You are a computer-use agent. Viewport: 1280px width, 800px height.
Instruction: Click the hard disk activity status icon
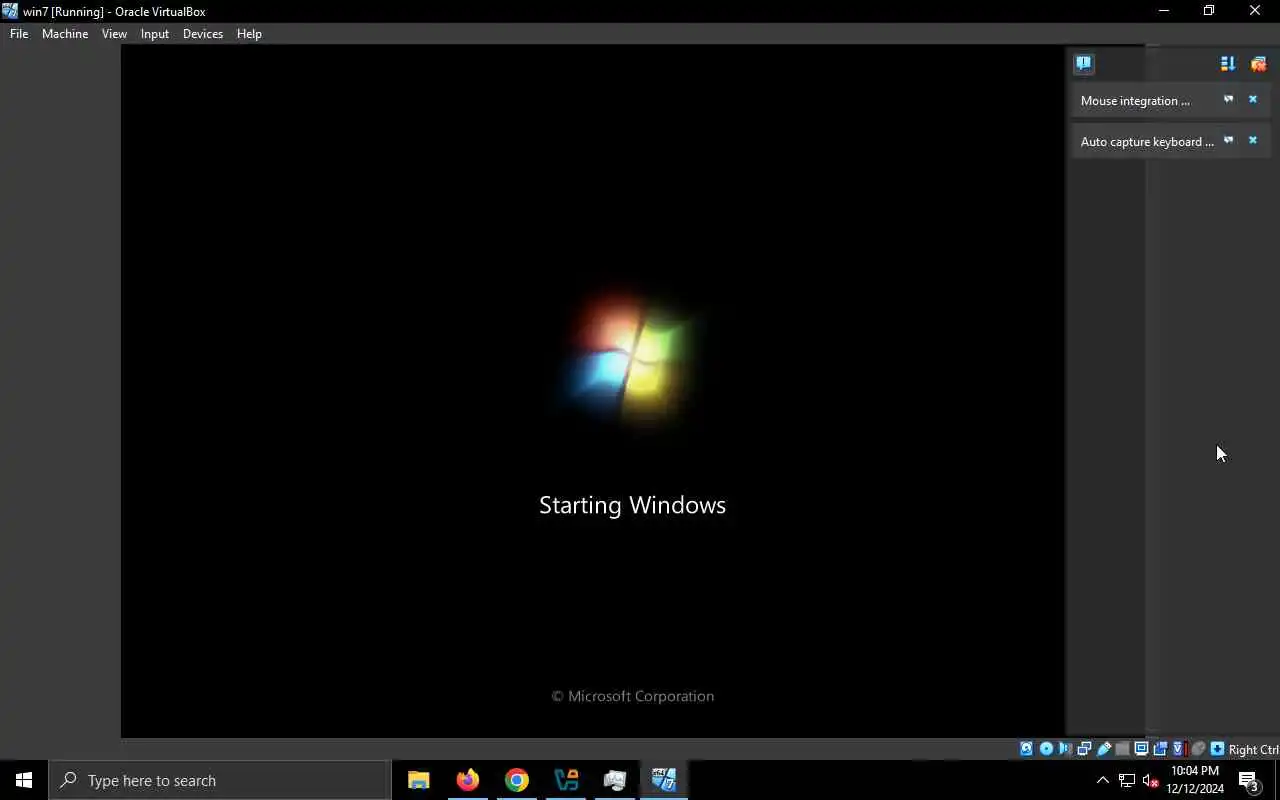(x=1026, y=749)
